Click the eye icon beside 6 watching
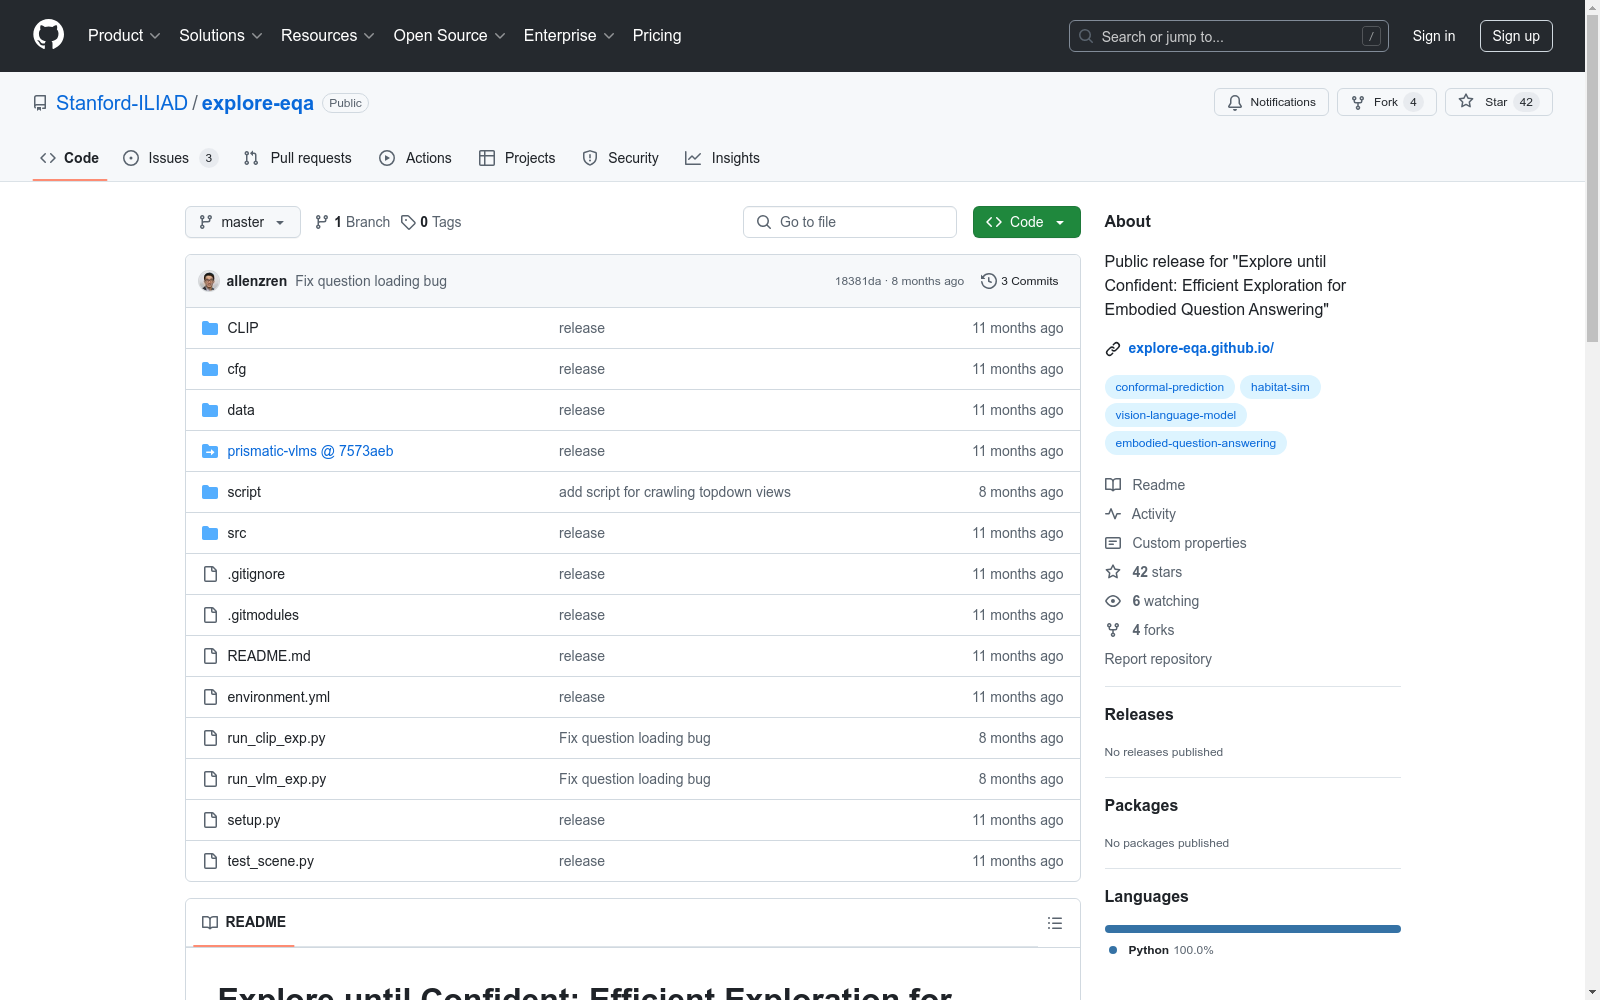This screenshot has width=1600, height=1000. (x=1113, y=601)
